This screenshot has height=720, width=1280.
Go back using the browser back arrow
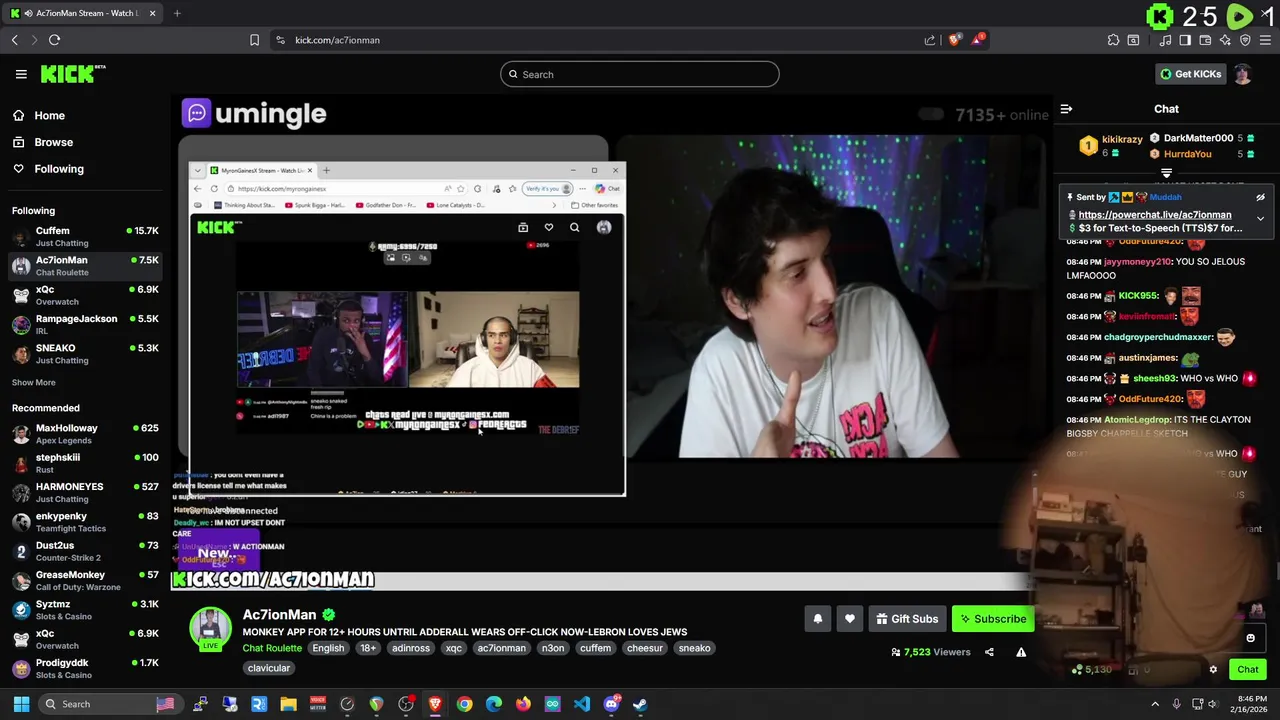click(x=15, y=40)
